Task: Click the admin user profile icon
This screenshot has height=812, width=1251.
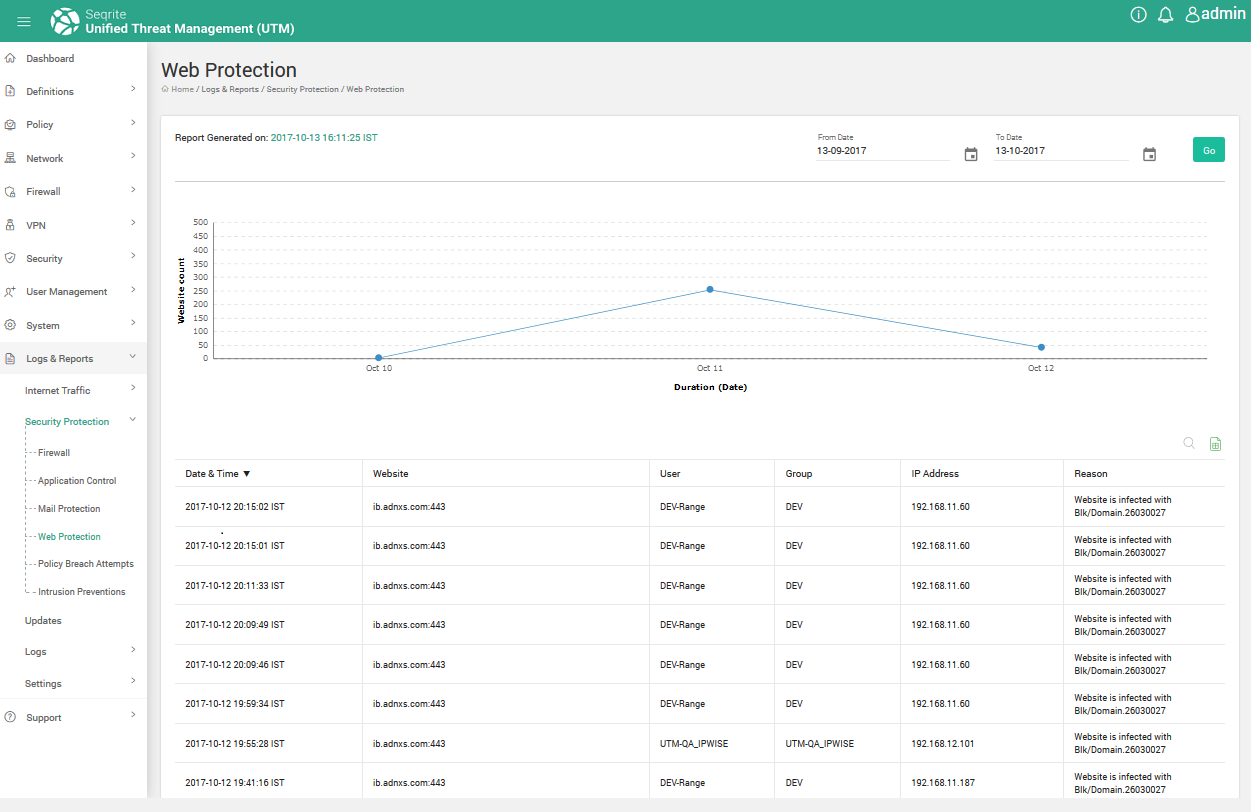Action: click(x=1192, y=15)
